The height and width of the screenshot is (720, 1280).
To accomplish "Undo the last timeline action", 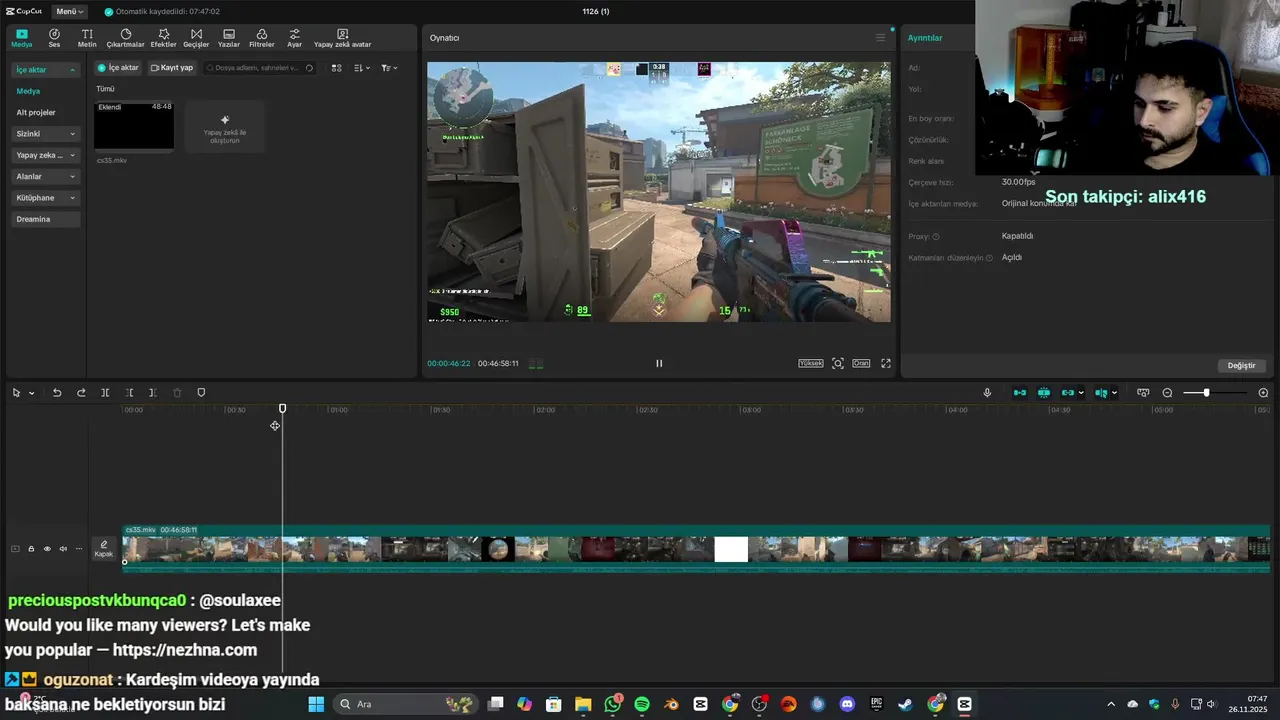I will click(x=57, y=393).
